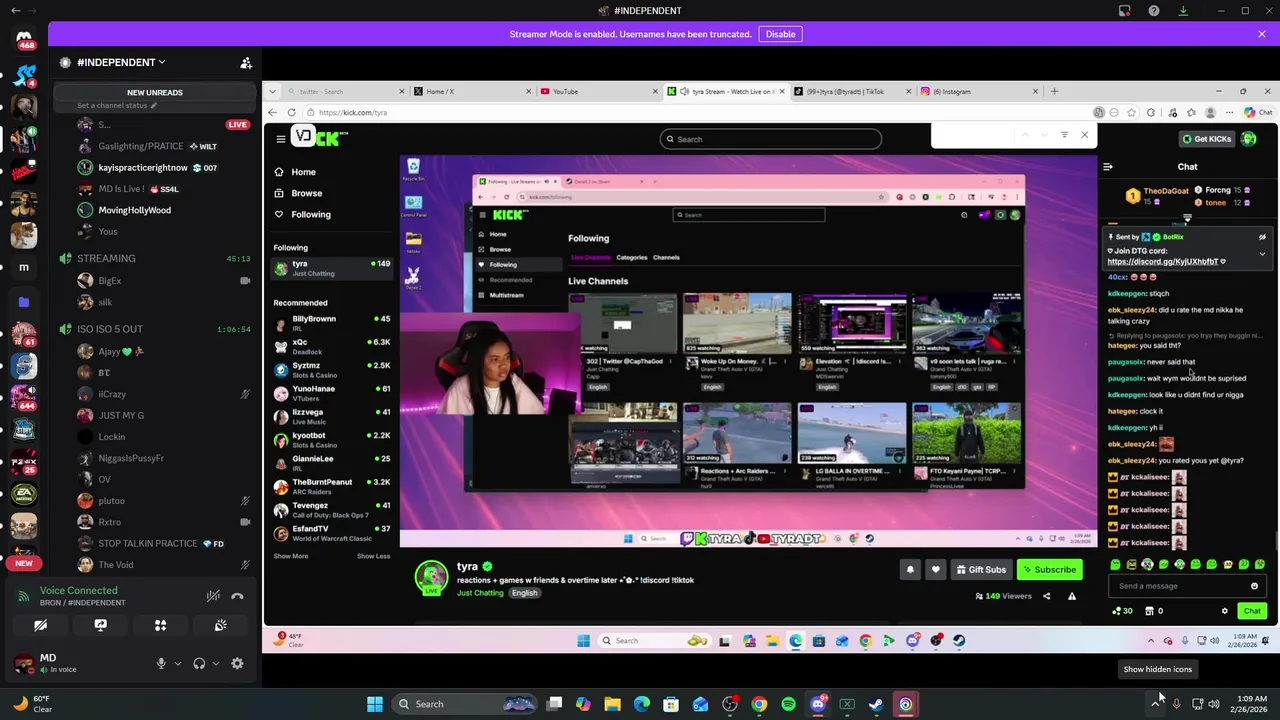This screenshot has height=720, width=1280.
Task: Click Subscribe on tyra's Kick stream
Action: (x=1048, y=570)
